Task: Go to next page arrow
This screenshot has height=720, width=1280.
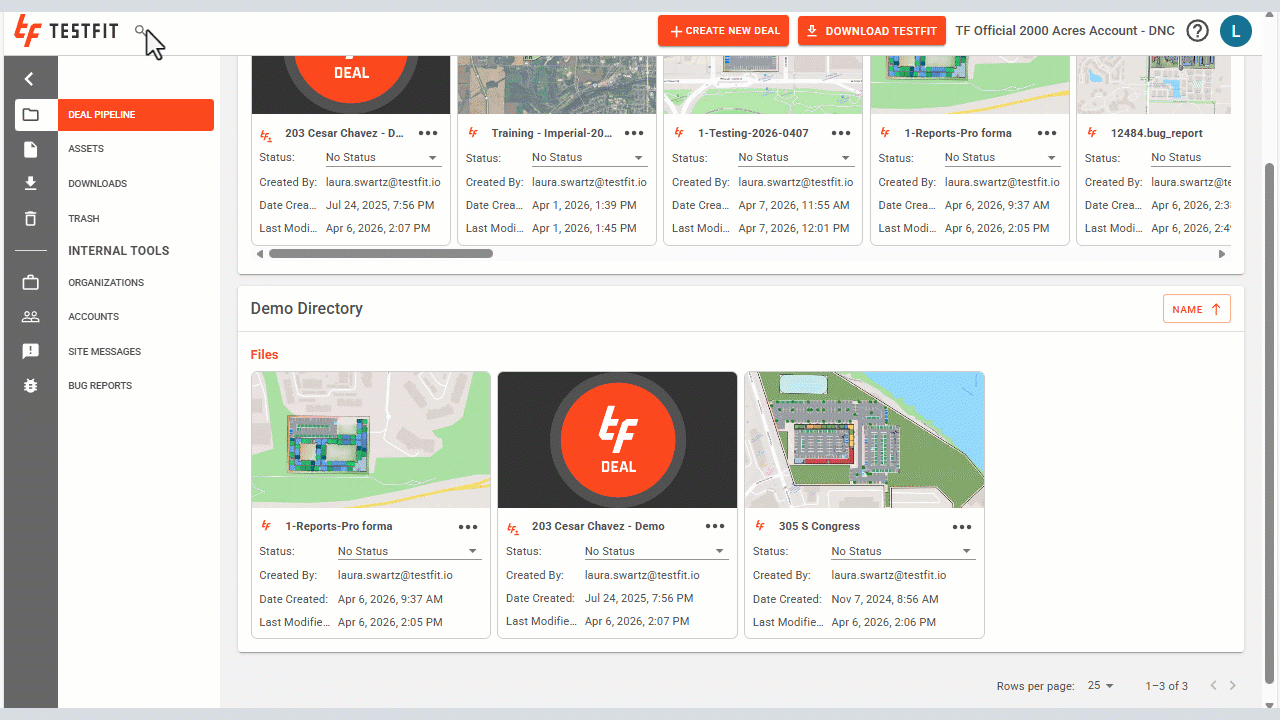Action: pyautogui.click(x=1233, y=686)
